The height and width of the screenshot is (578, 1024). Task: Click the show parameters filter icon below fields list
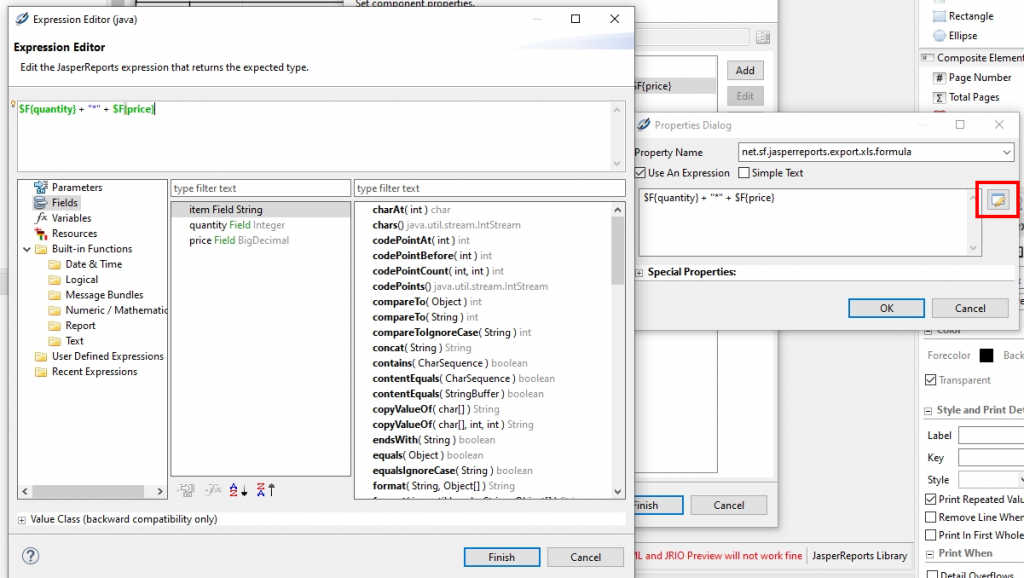coord(186,490)
